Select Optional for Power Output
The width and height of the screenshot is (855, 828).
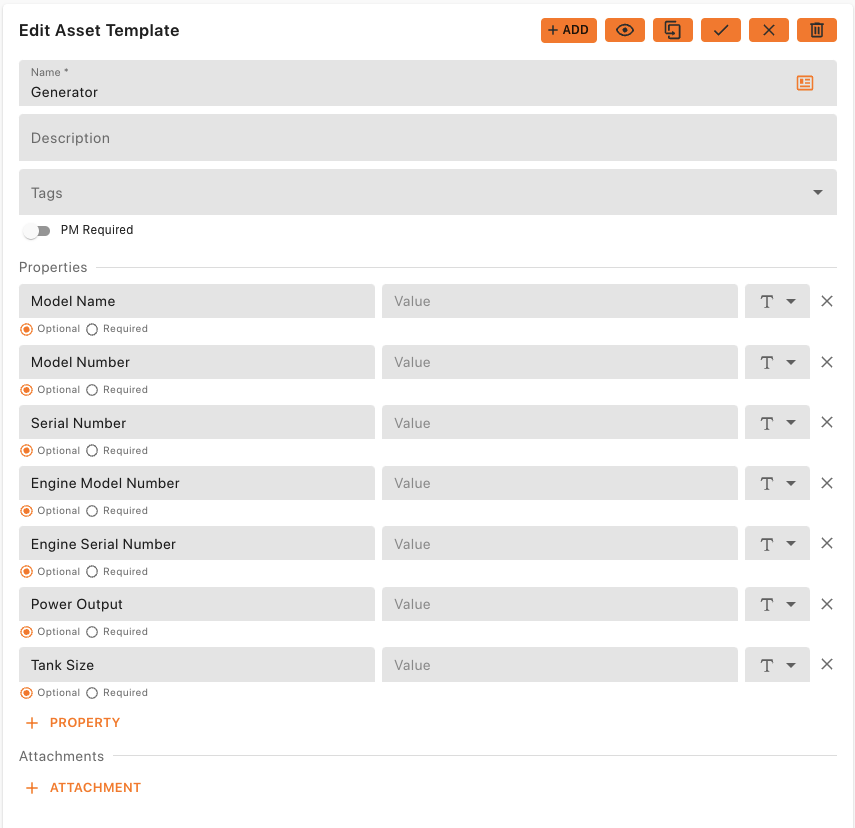point(26,632)
